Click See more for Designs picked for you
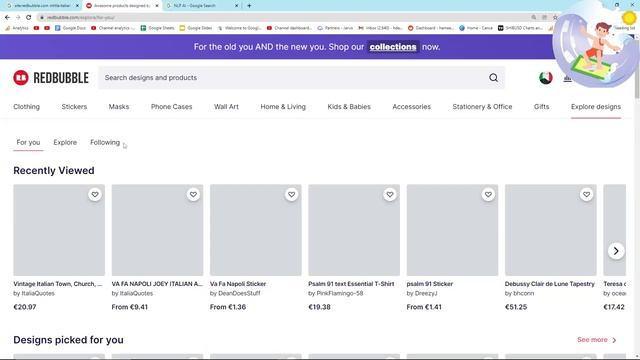The height and width of the screenshot is (360, 640). [x=596, y=340]
